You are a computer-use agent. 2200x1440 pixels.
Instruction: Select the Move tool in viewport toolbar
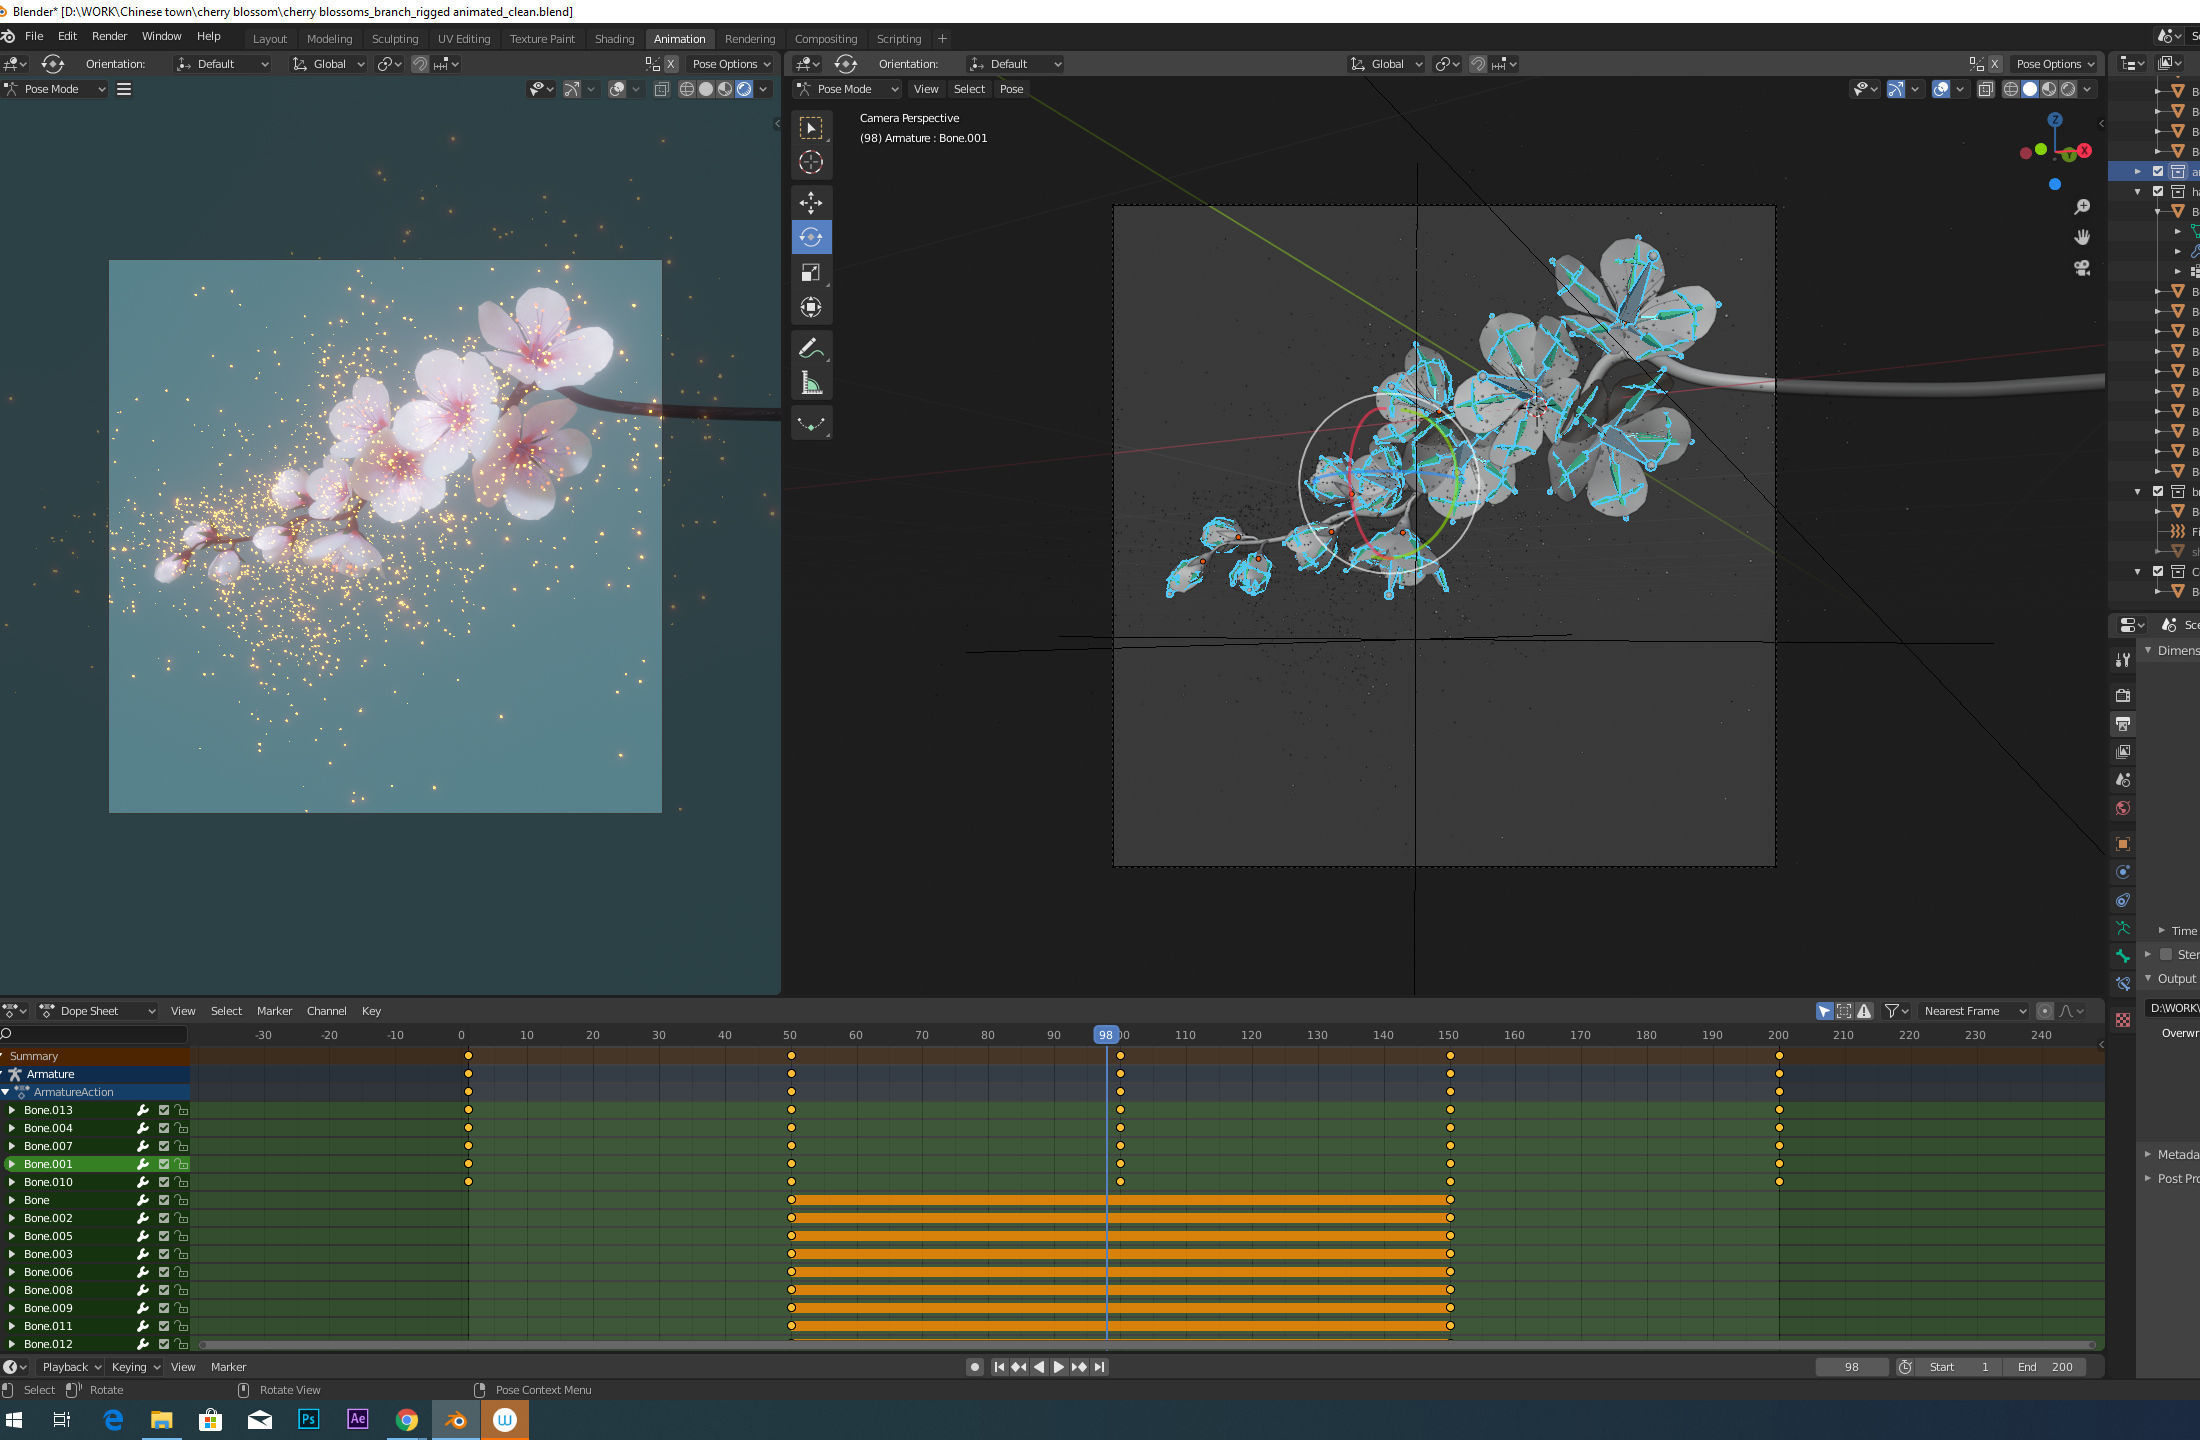coord(811,203)
